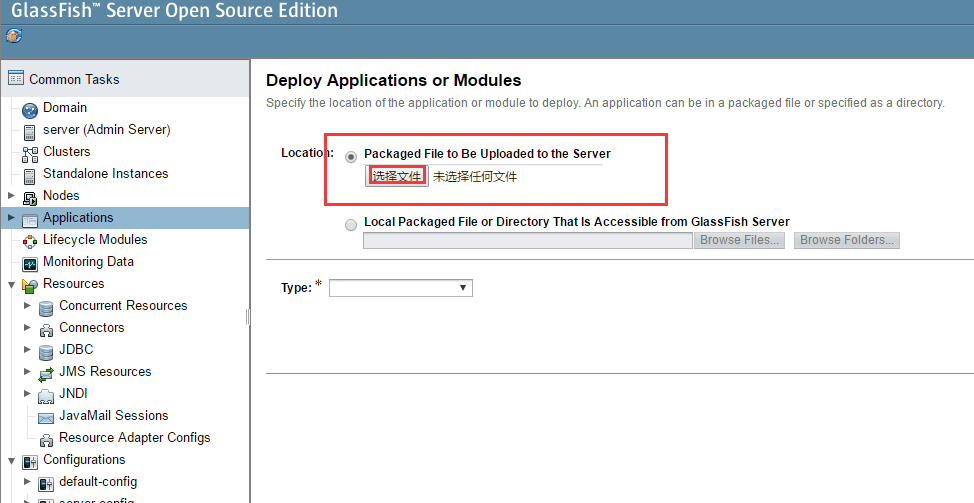Open JMS Resources label
The height and width of the screenshot is (503, 974).
(x=105, y=371)
